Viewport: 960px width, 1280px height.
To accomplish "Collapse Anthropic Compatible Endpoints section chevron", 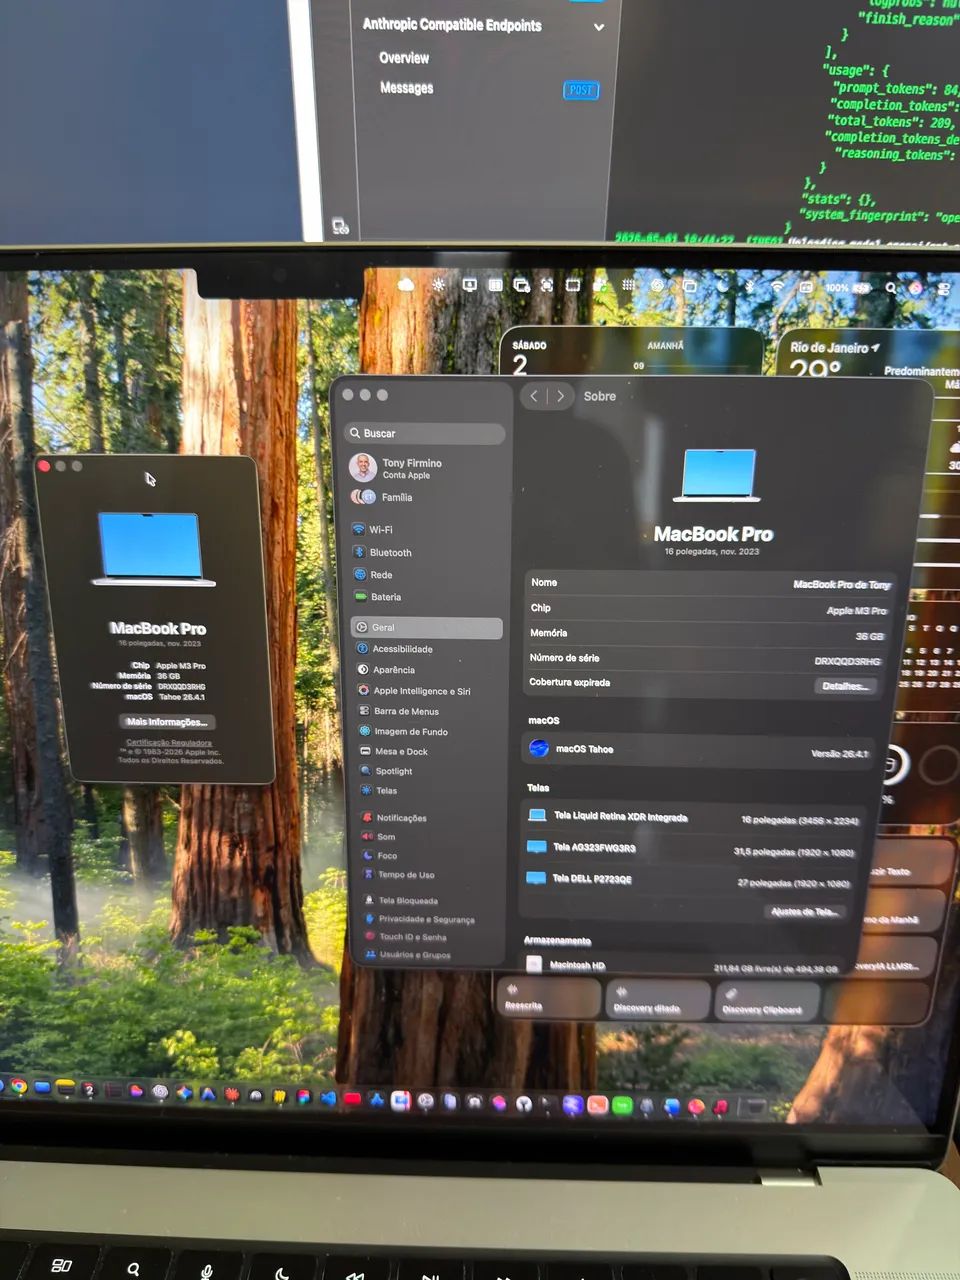I will tap(599, 27).
